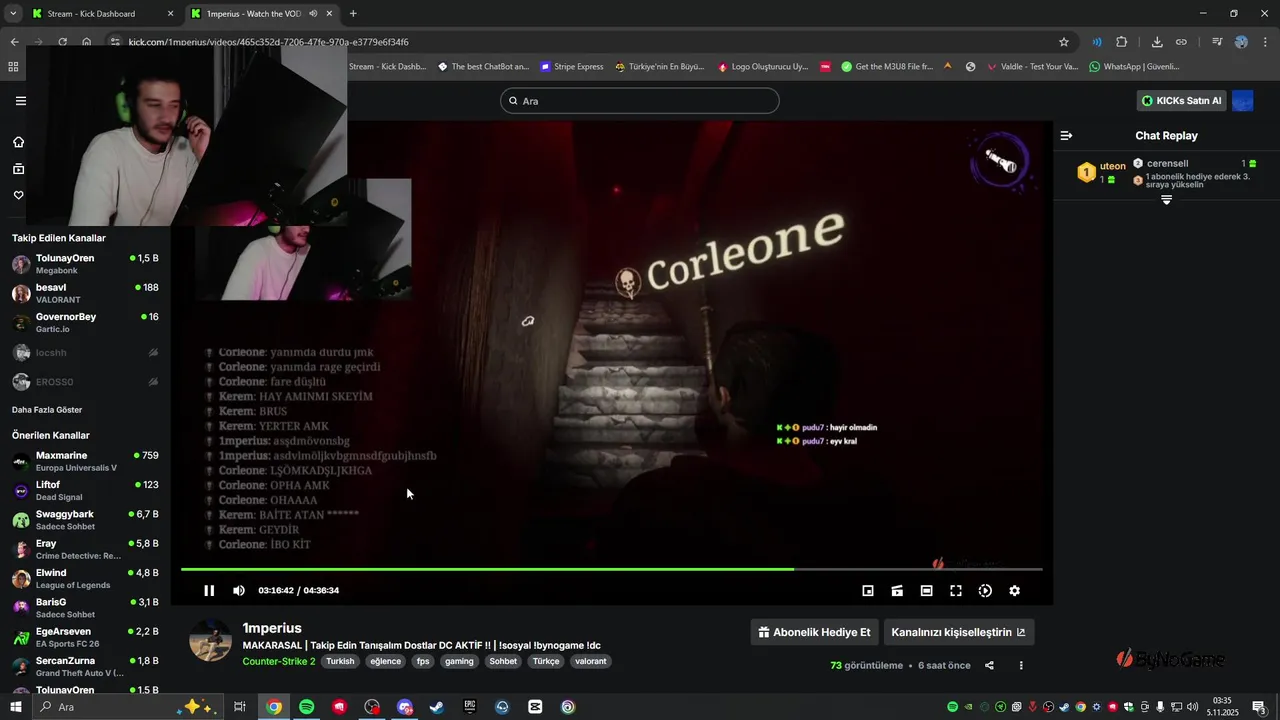
Task: Click Kanalınızı kişiselleştirin button
Action: pyautogui.click(x=958, y=632)
